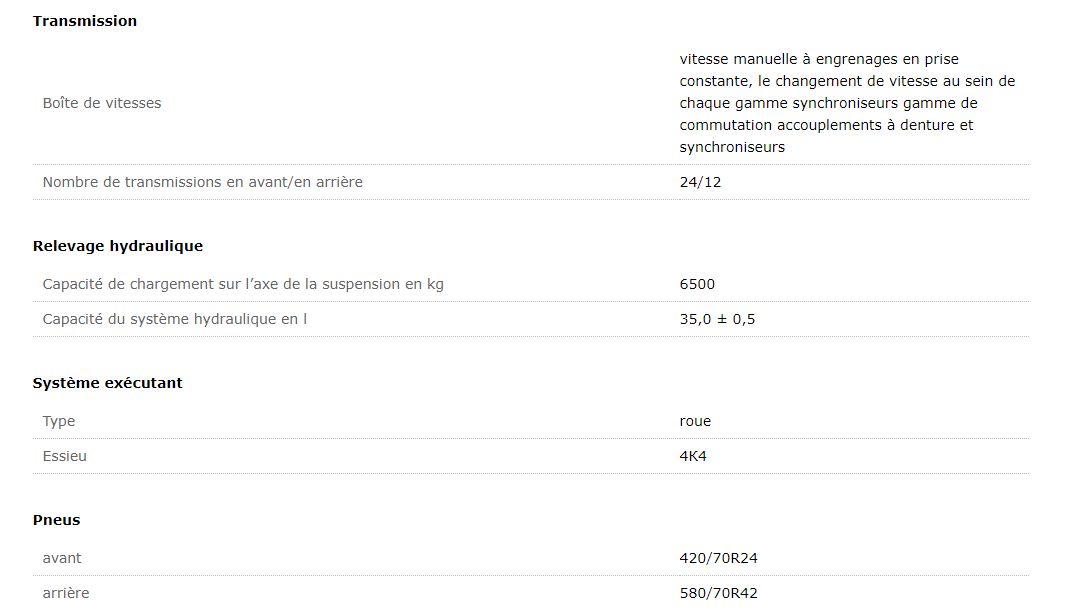Click the "Pneus" section heading
The image size is (1081, 610).
[57, 520]
